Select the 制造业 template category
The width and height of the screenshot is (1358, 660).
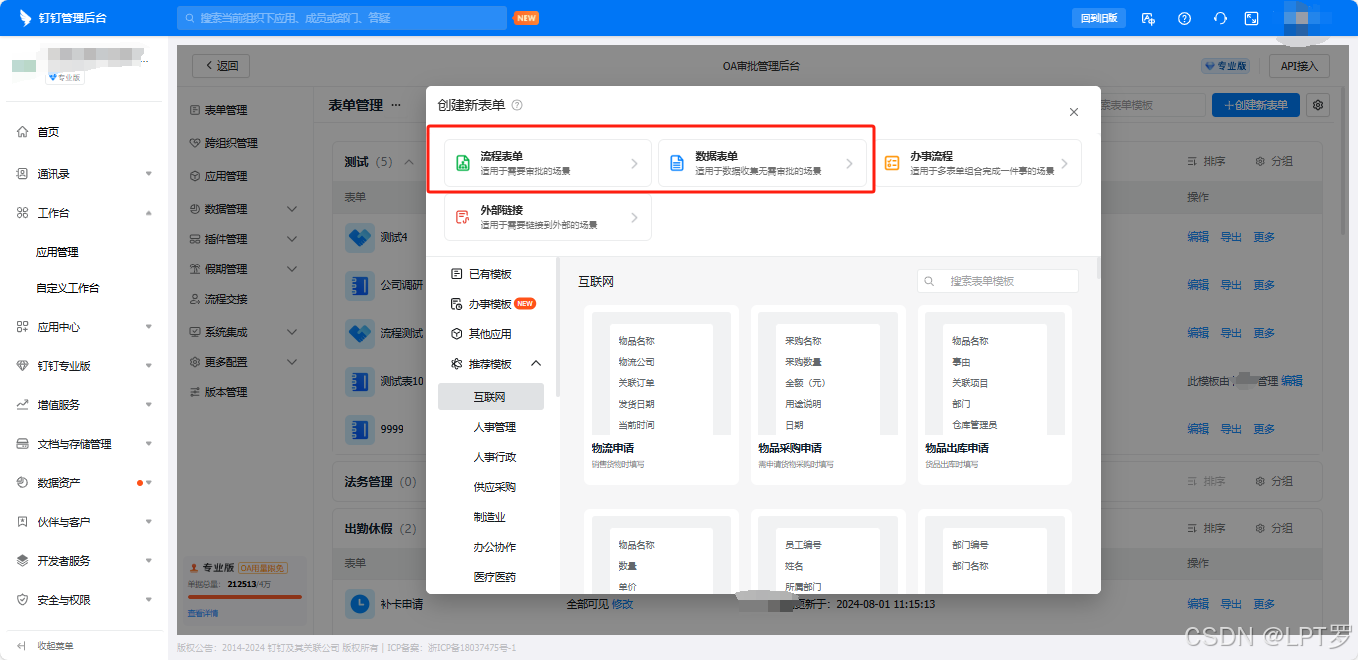(490, 517)
